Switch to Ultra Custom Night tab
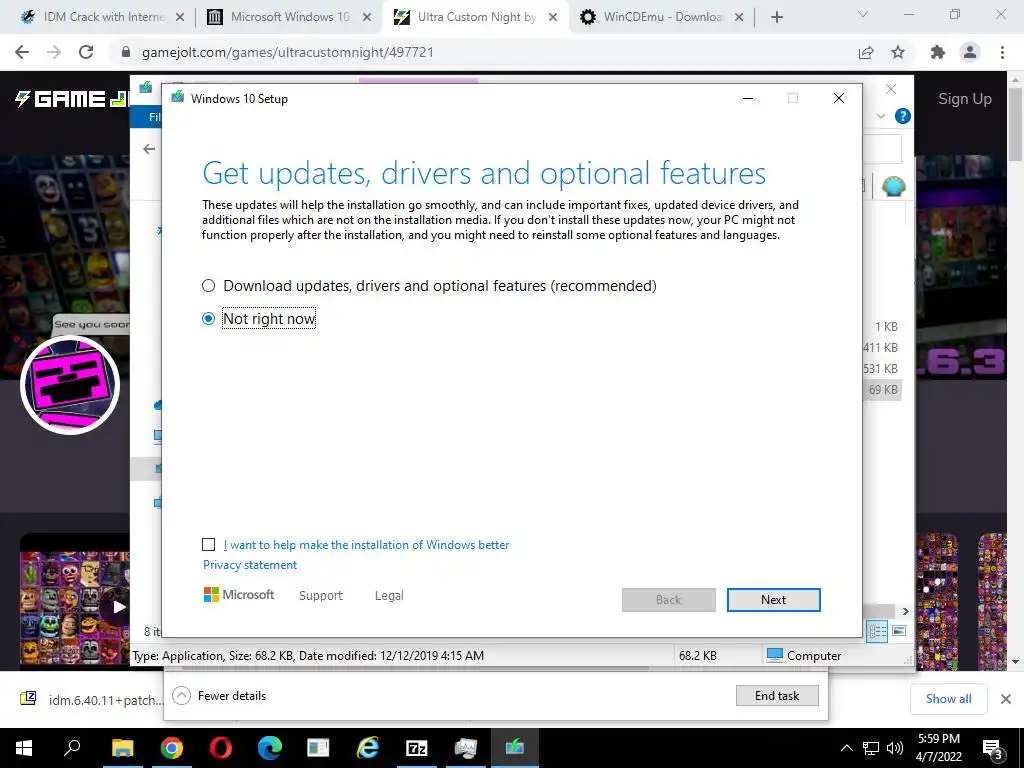This screenshot has width=1024, height=768. click(x=475, y=17)
